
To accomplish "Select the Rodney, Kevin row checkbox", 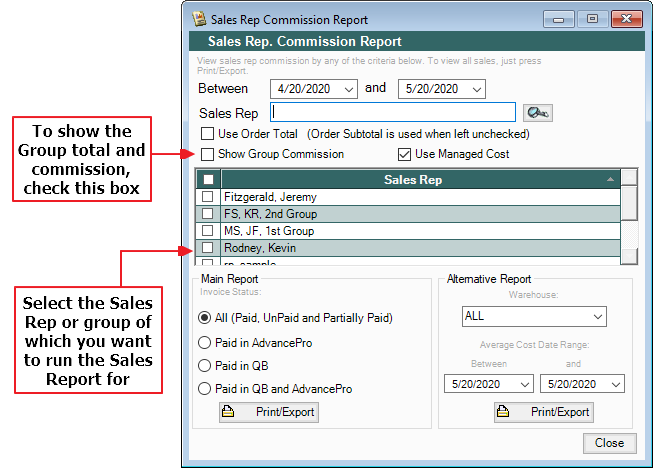I will 208,248.
